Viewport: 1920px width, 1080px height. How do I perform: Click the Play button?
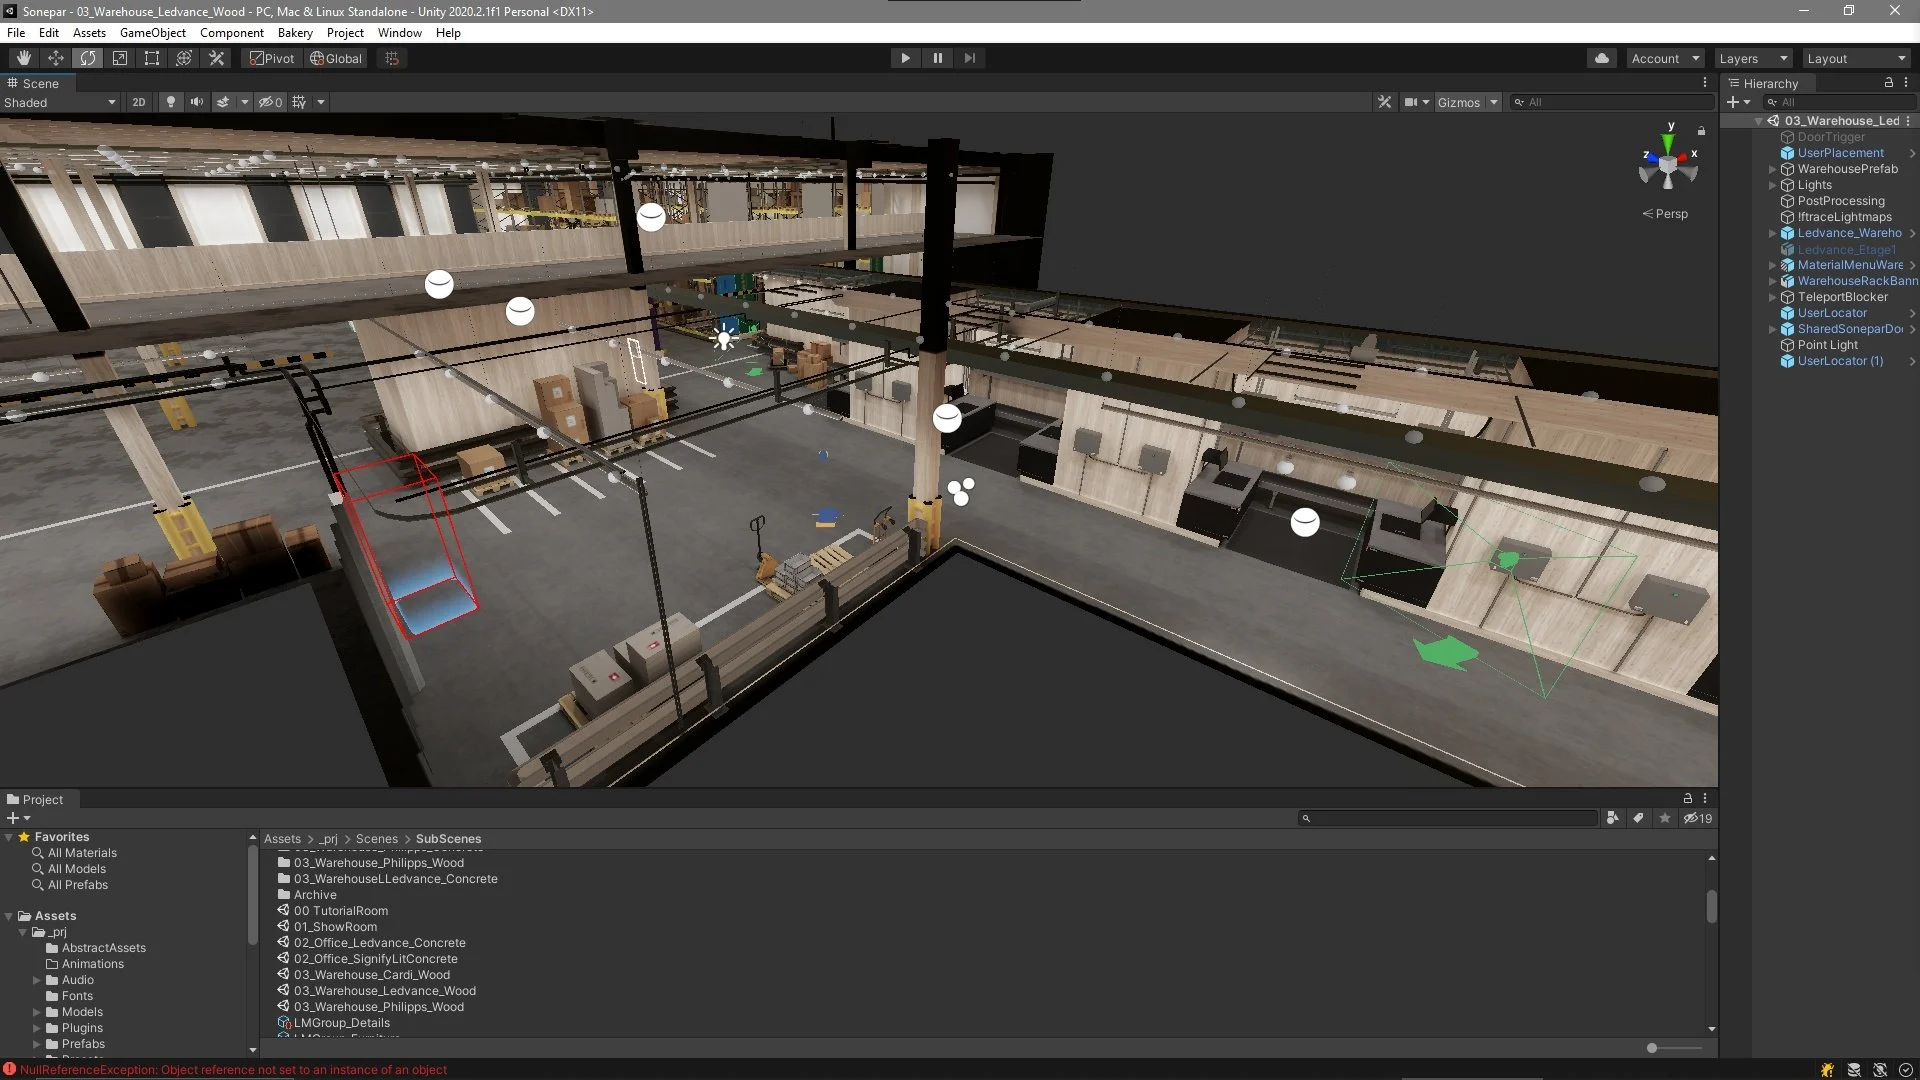tap(905, 58)
